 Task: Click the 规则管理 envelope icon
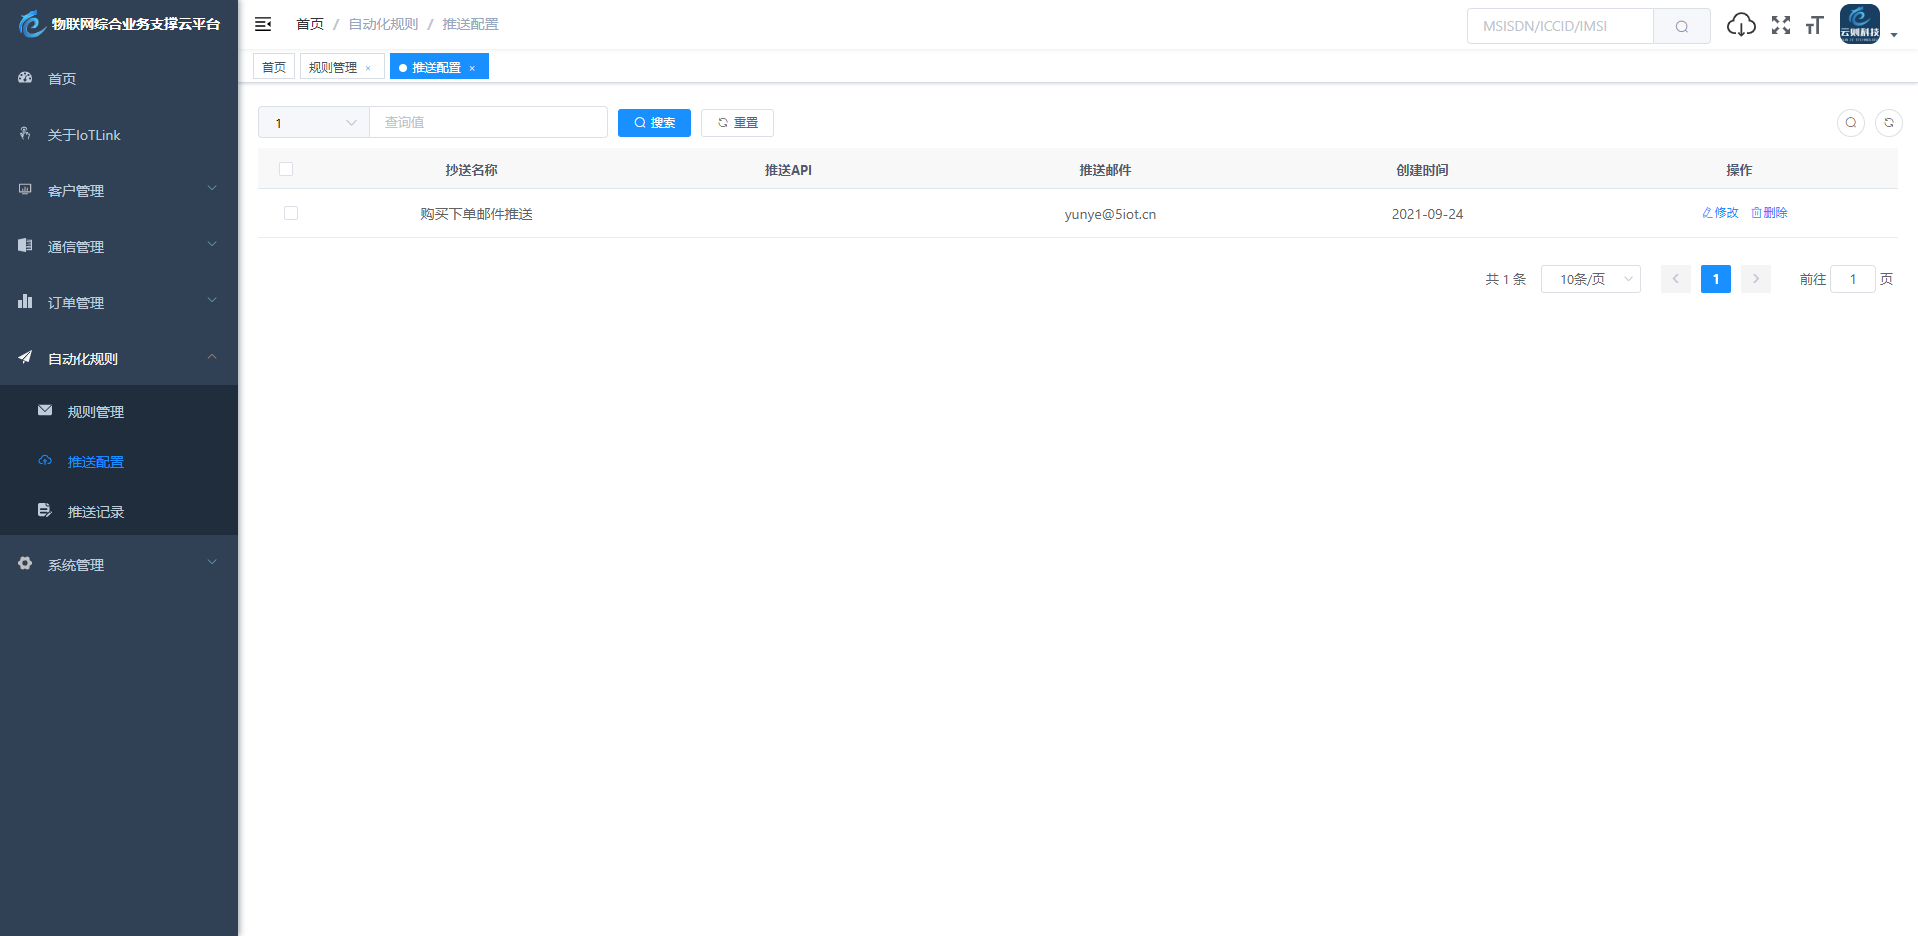click(x=45, y=410)
